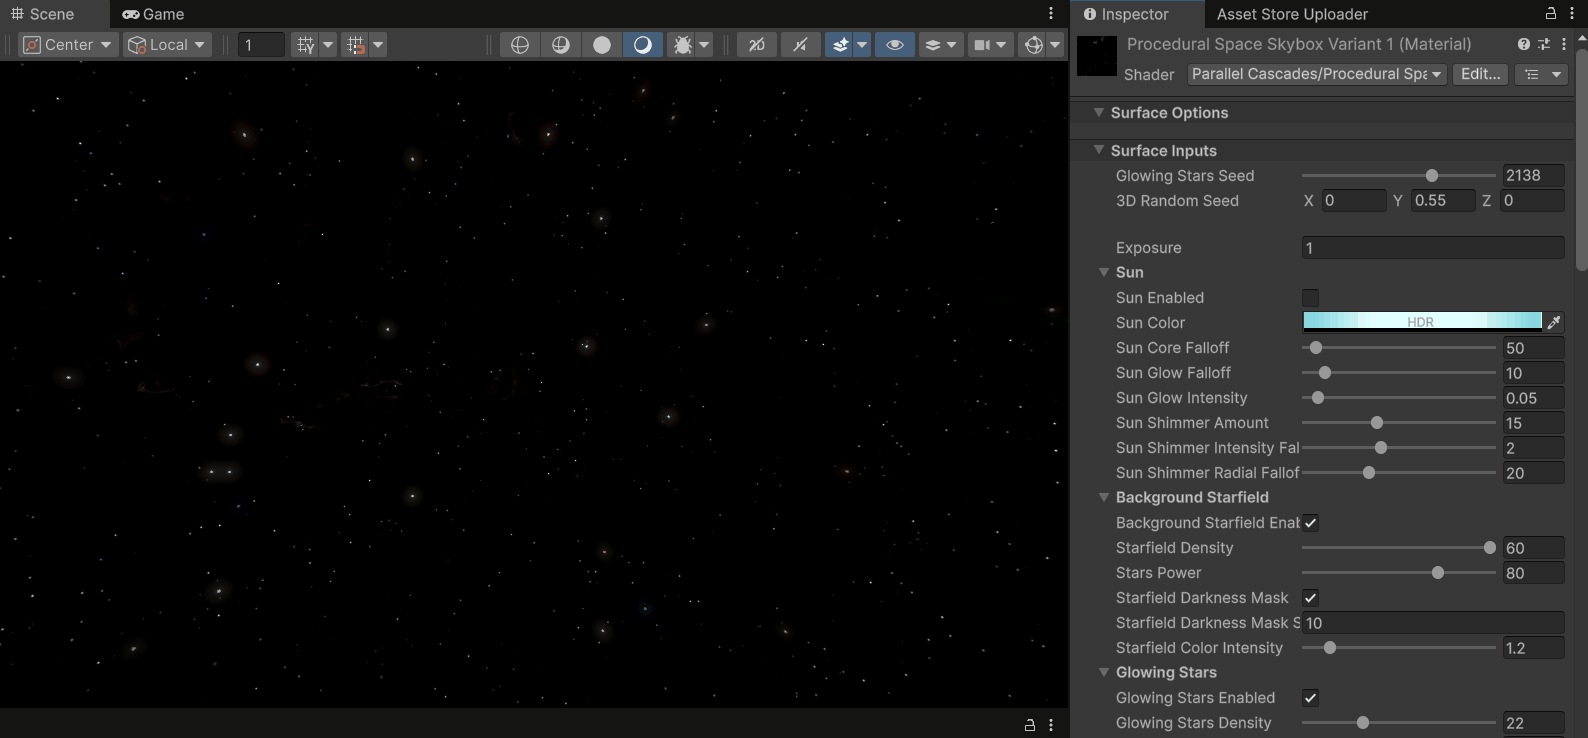Toggle scene lighting icon in Scene toolbar
The width and height of the screenshot is (1588, 738).
point(800,45)
